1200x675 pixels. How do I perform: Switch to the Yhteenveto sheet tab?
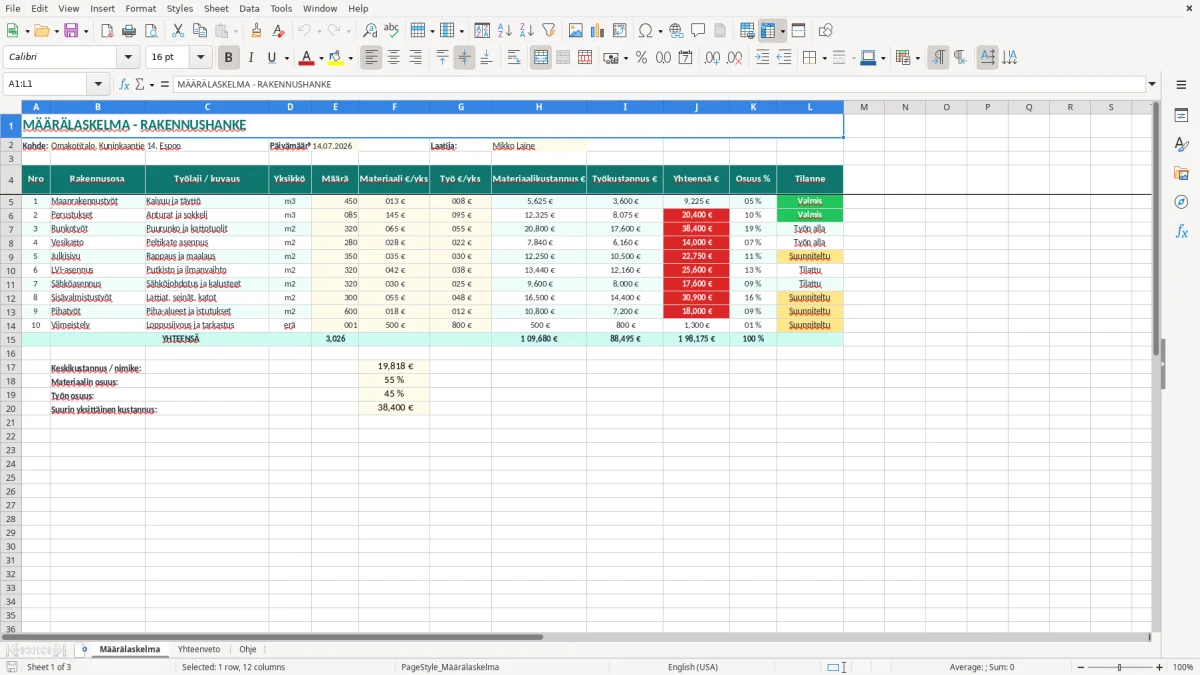[199, 649]
